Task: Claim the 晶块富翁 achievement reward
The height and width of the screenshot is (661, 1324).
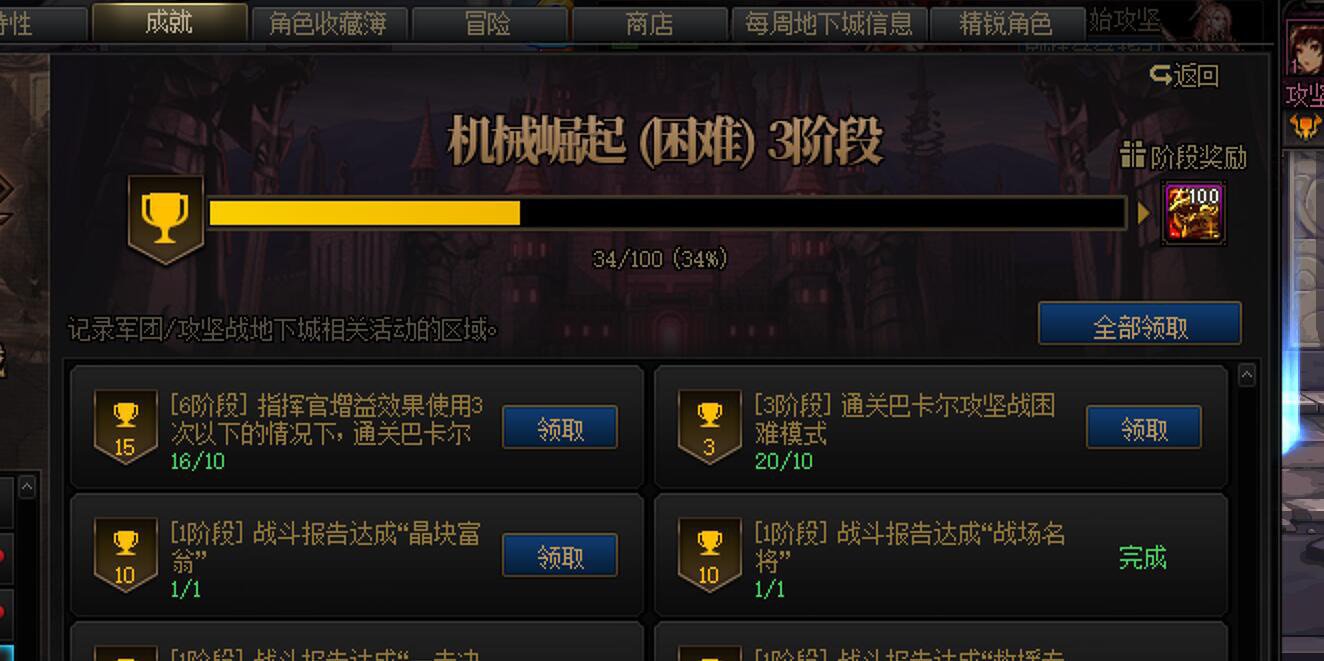Action: pyautogui.click(x=560, y=555)
